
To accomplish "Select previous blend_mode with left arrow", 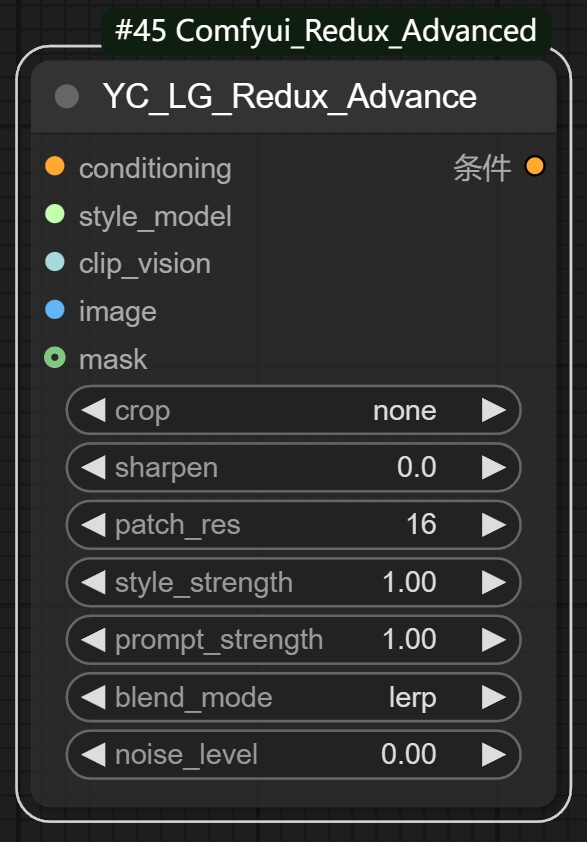I will click(93, 698).
